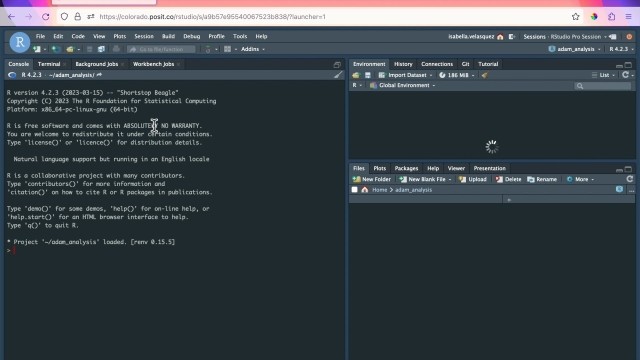Click the Upload button
Screen dimensions: 640x360
[473, 179]
